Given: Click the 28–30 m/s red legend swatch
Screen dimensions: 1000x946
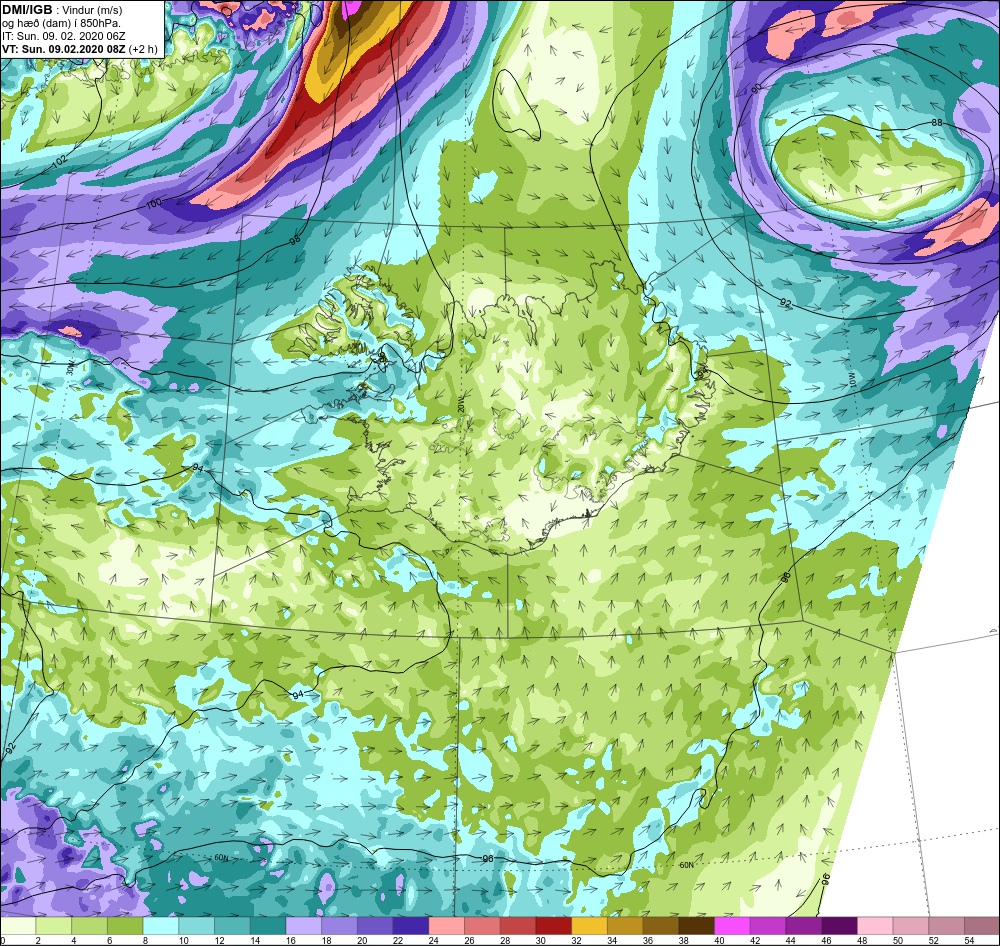Looking at the screenshot, I should coord(518,927).
